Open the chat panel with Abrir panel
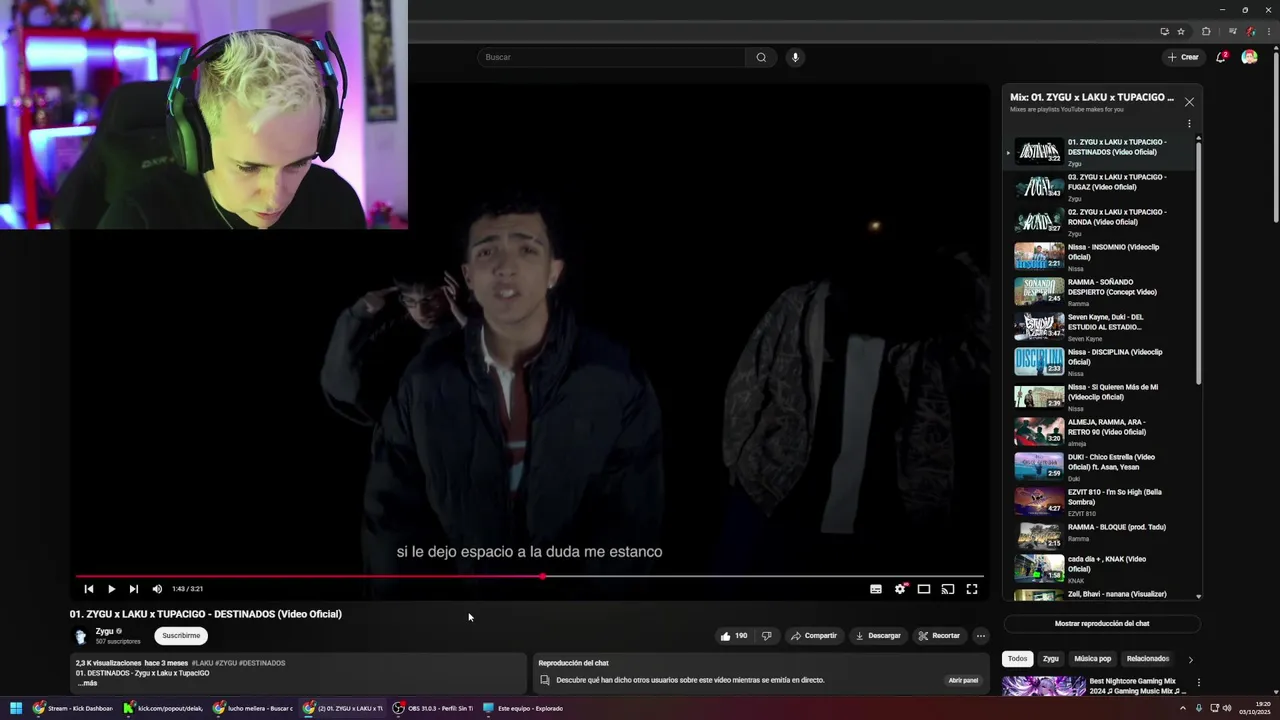1280x720 pixels. tap(963, 680)
